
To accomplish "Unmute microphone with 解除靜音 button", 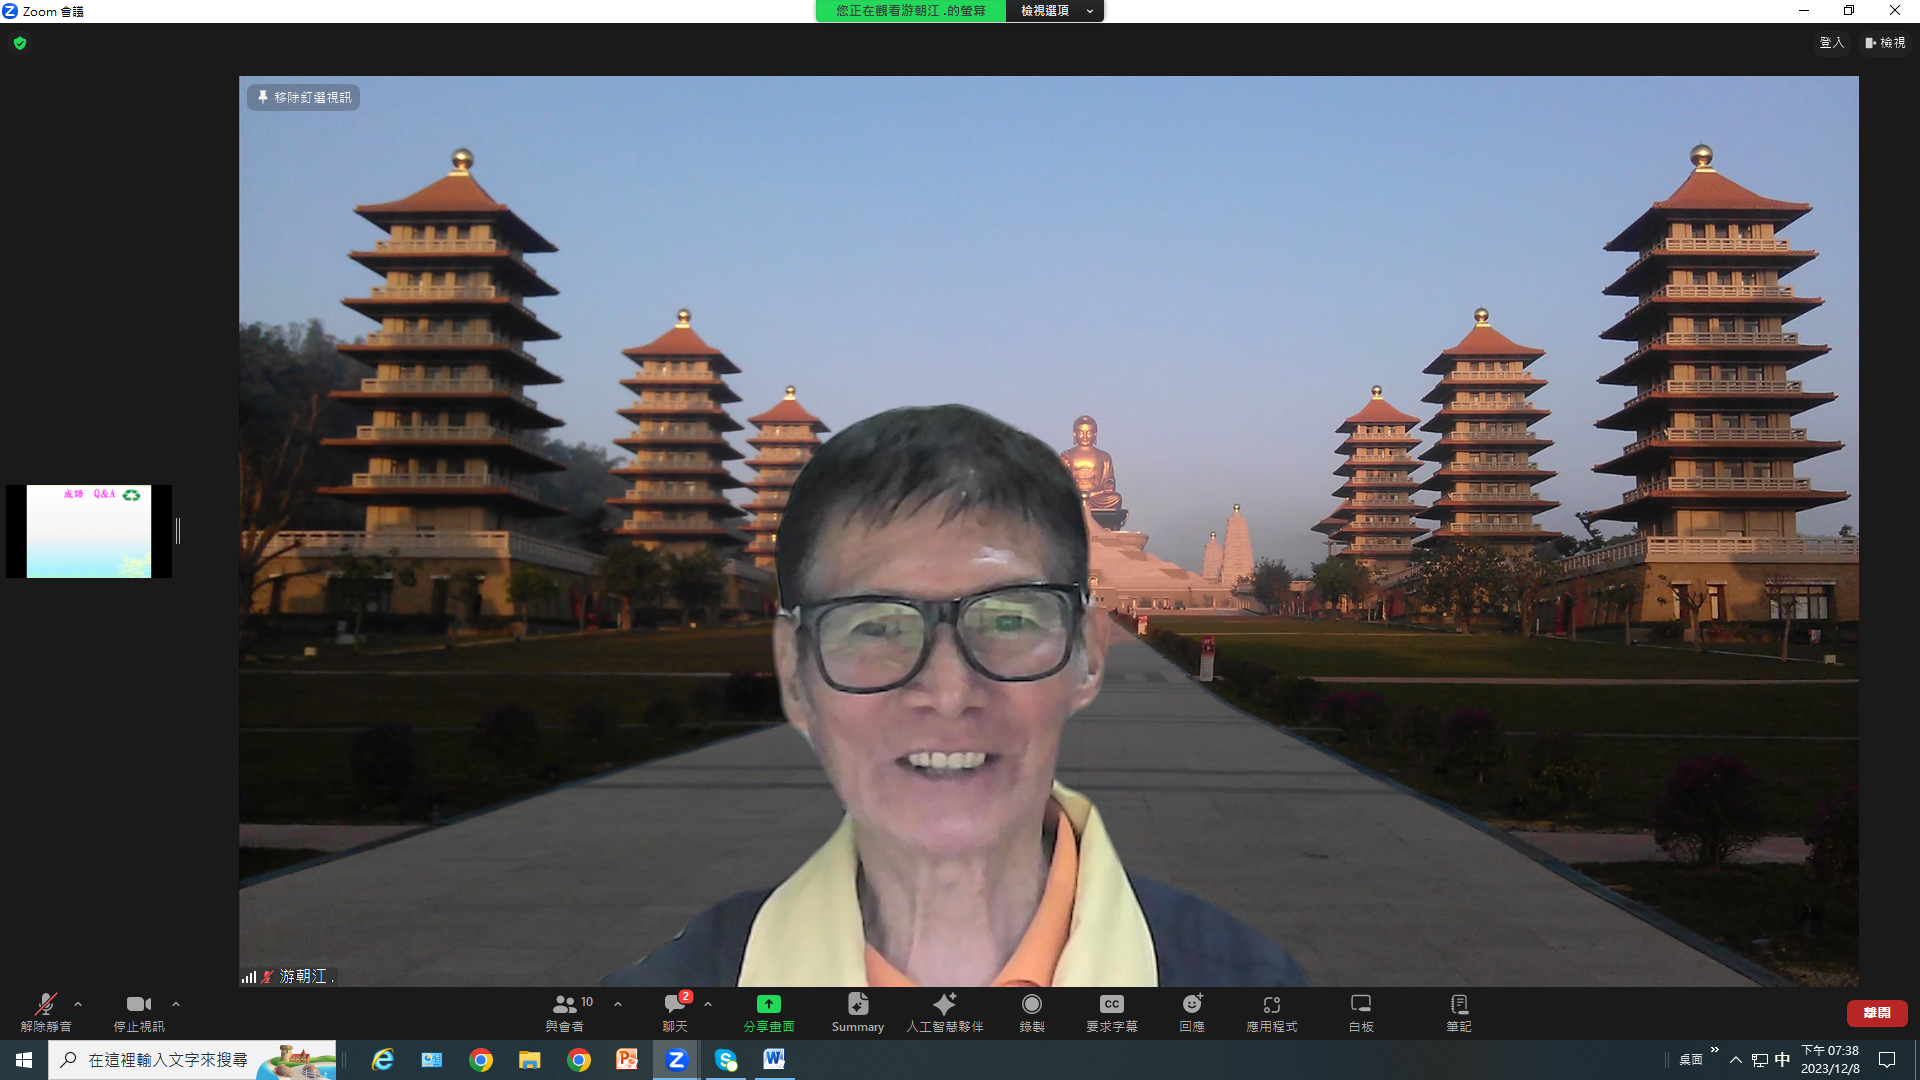I will coord(45,1011).
